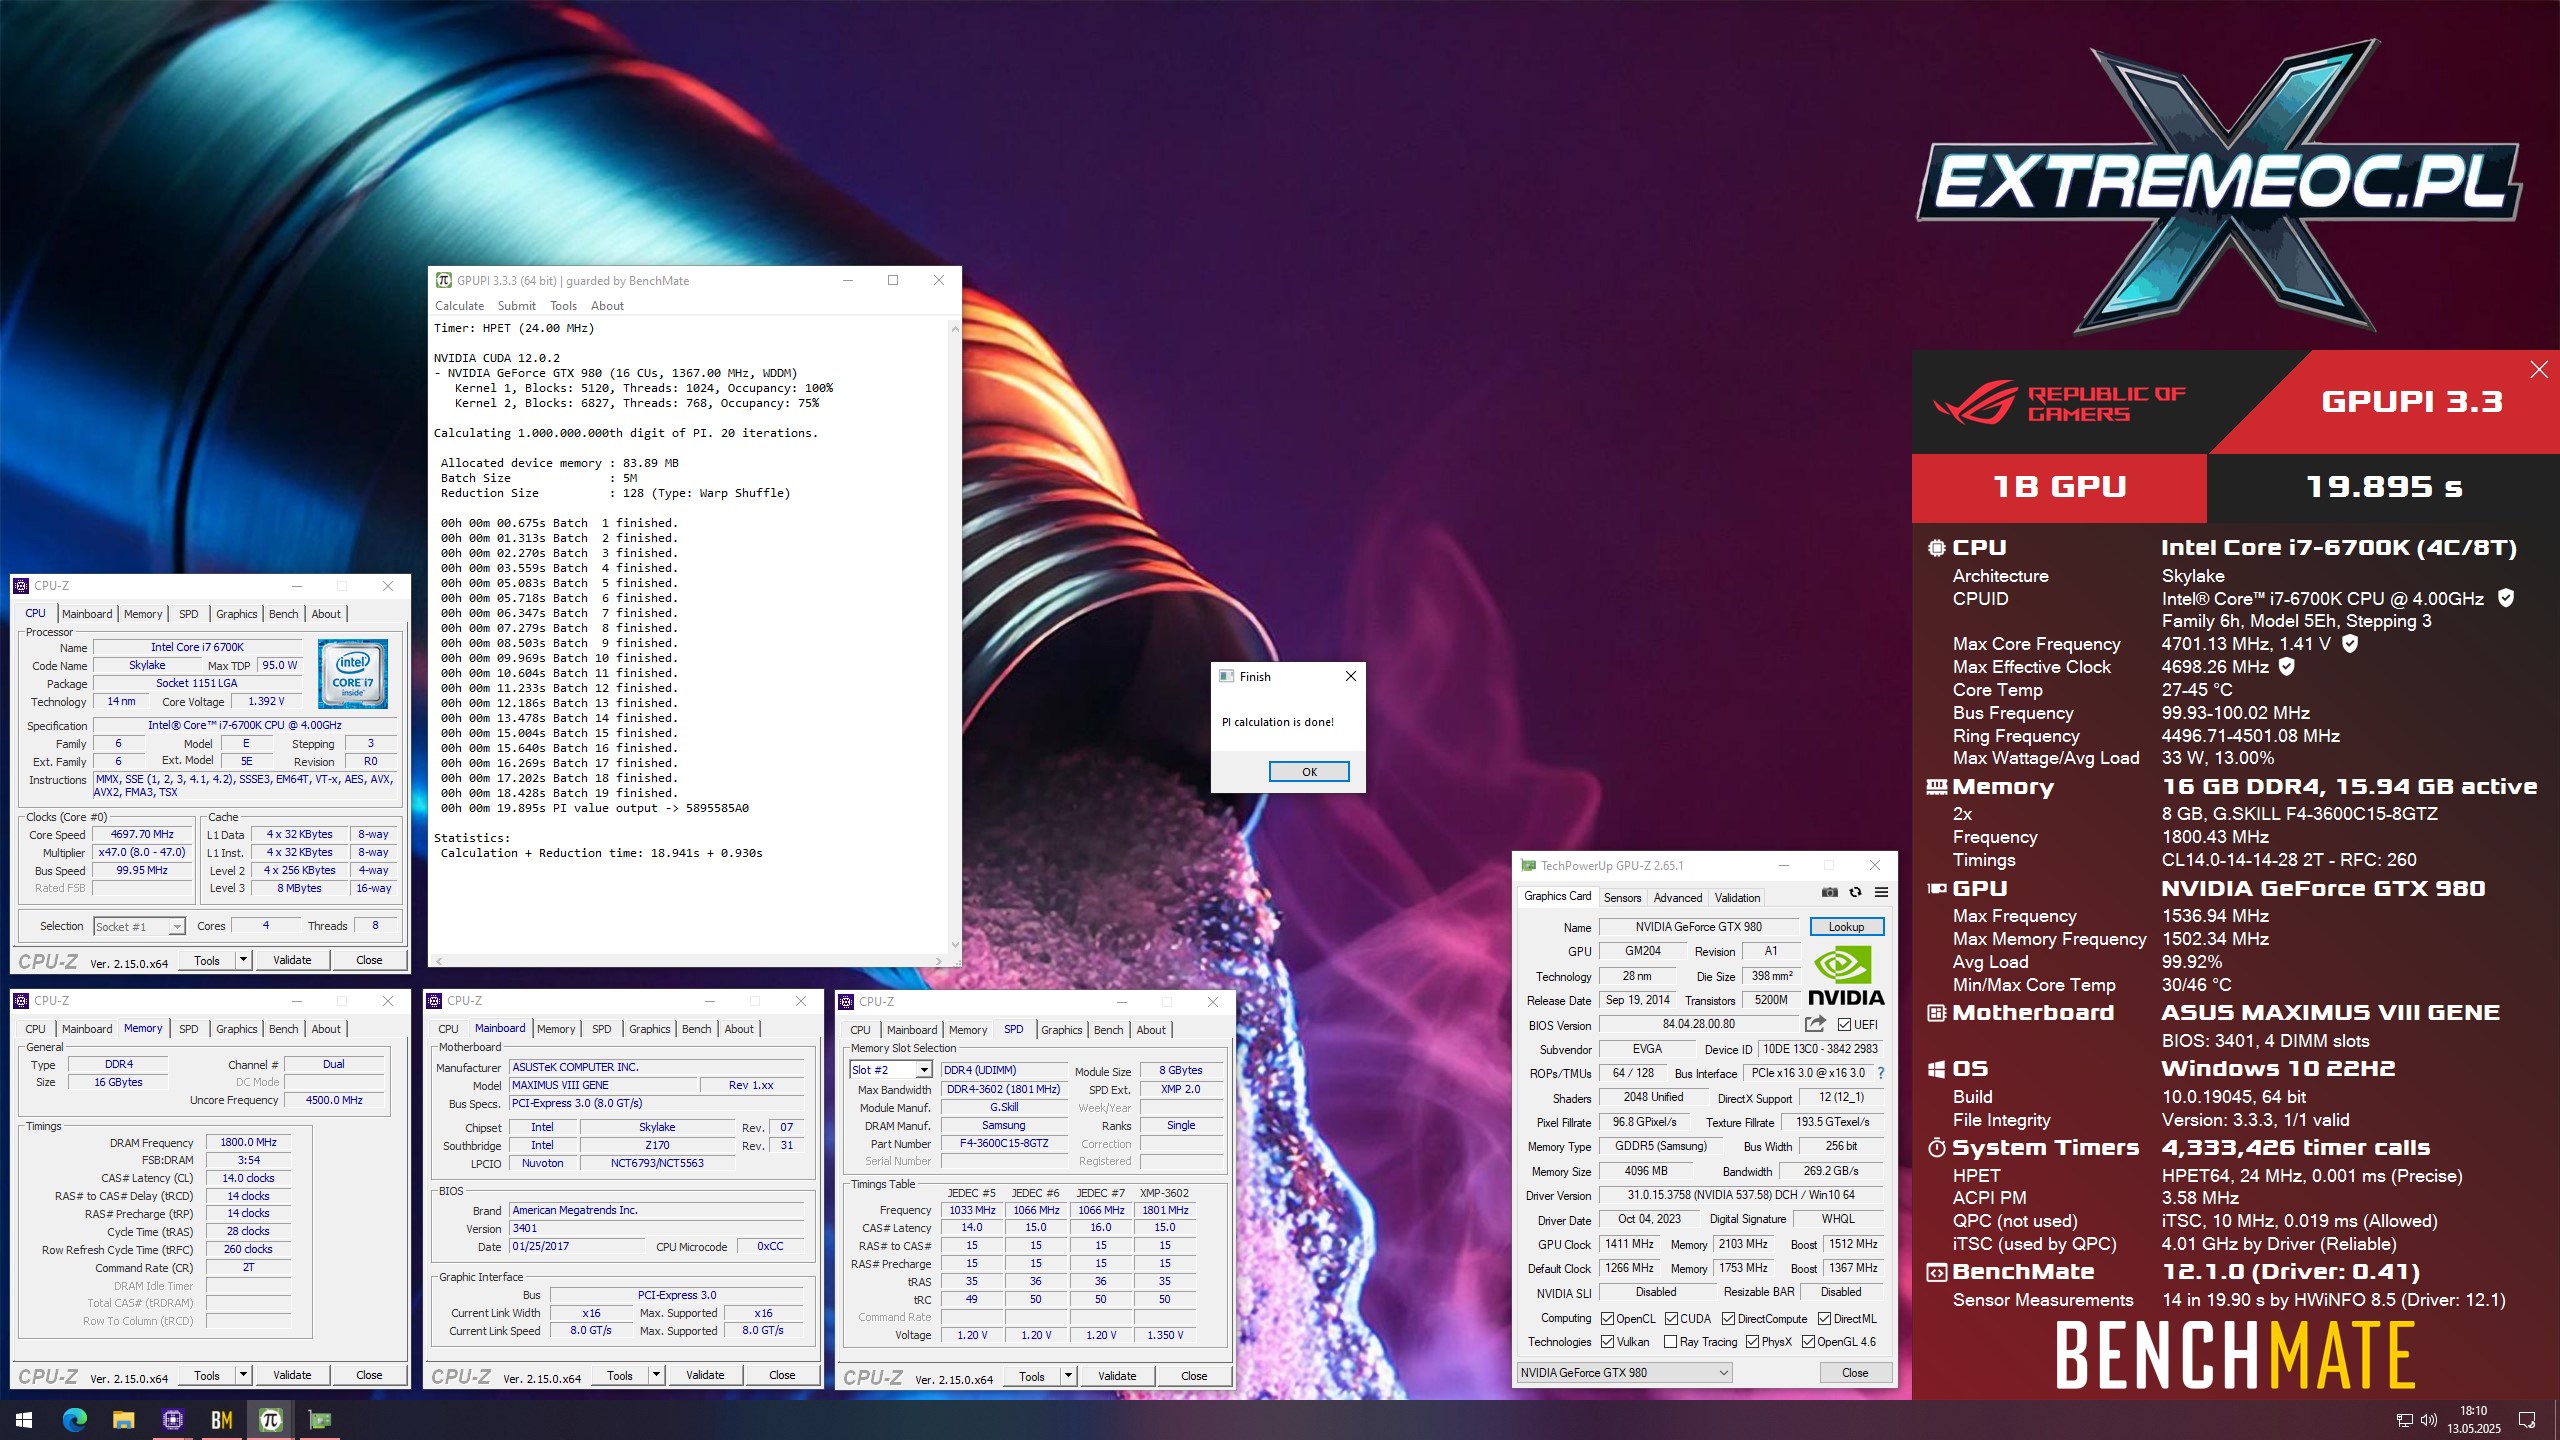
Task: Click the GPUPI horizontal scrollbar
Action: 689,961
